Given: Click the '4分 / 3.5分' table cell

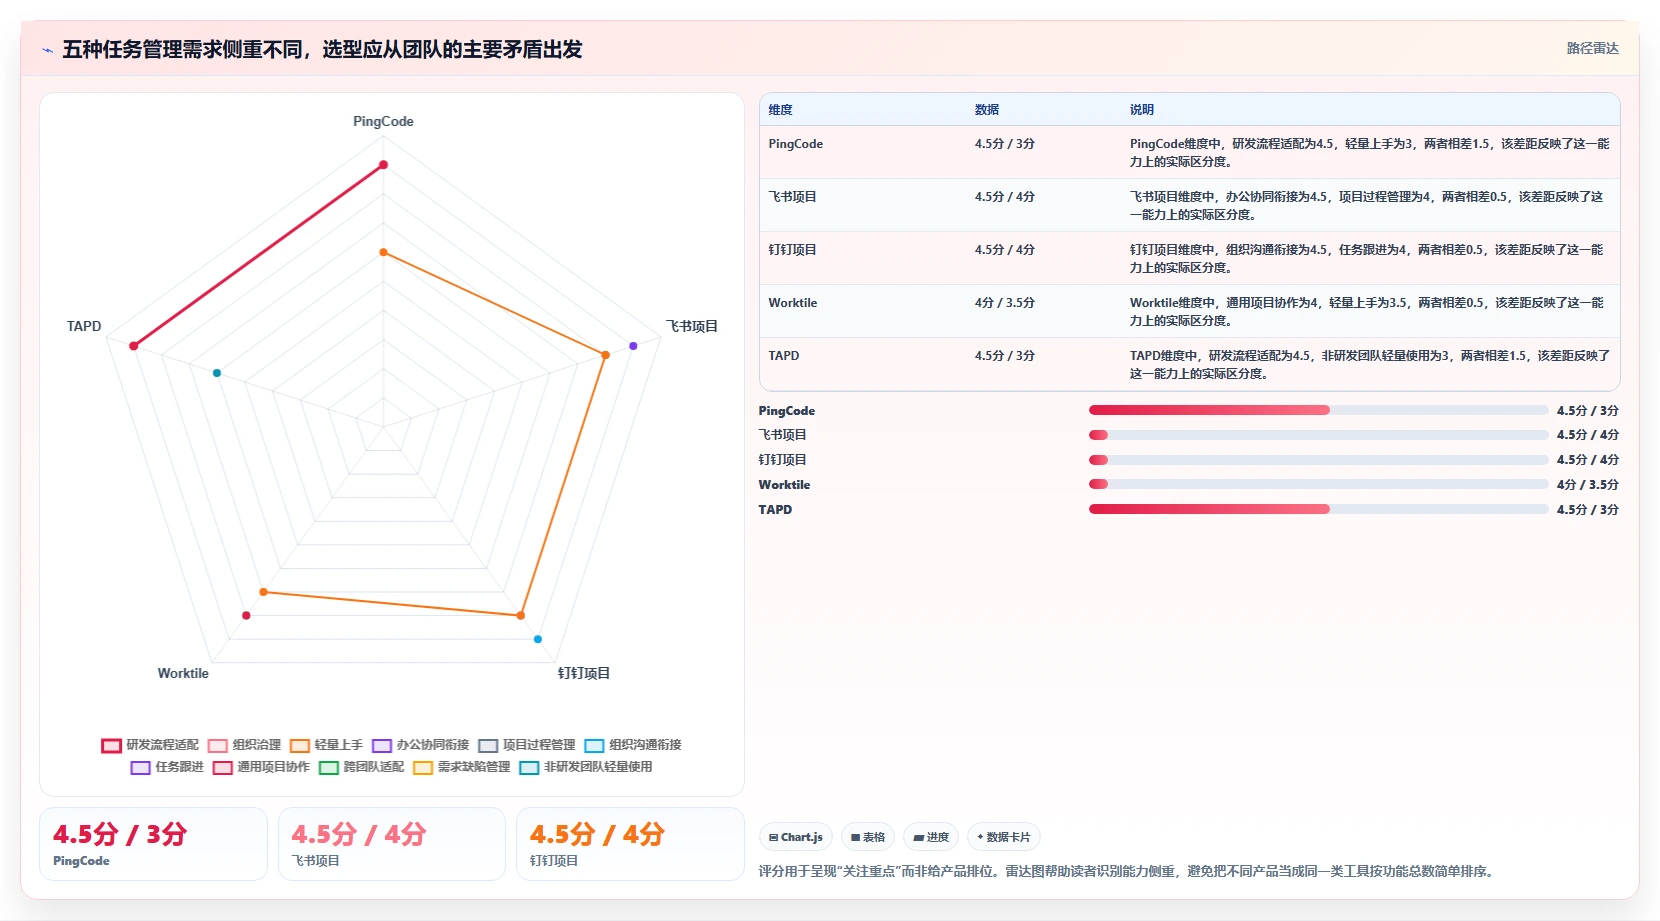Looking at the screenshot, I should click(x=1005, y=303).
